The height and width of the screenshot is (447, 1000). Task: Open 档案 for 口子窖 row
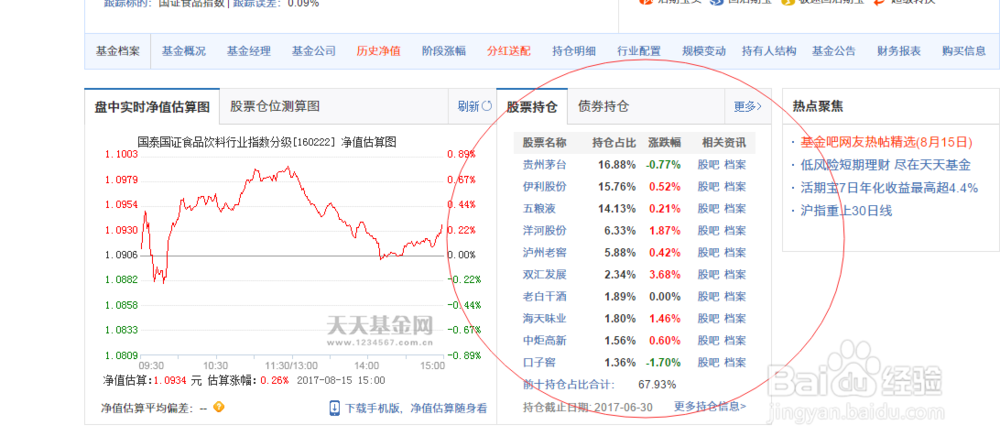click(735, 362)
